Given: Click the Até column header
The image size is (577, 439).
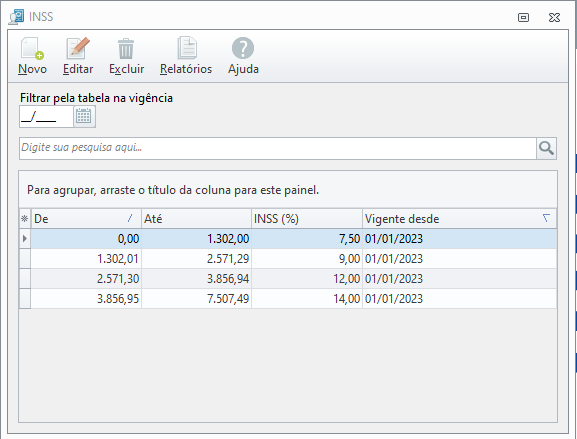Looking at the screenshot, I should click(x=197, y=219).
